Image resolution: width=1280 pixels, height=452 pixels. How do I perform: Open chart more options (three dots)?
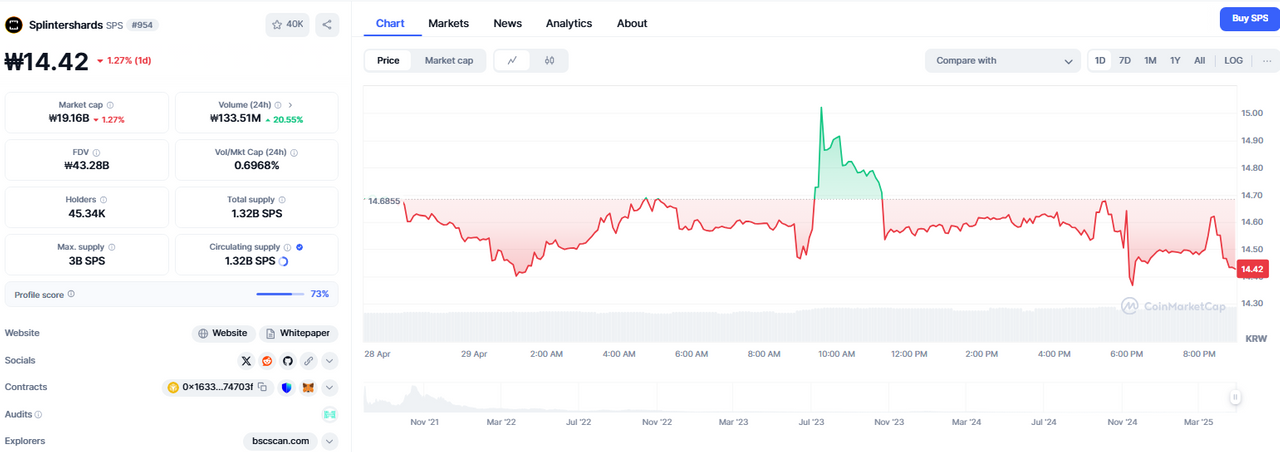1267,61
